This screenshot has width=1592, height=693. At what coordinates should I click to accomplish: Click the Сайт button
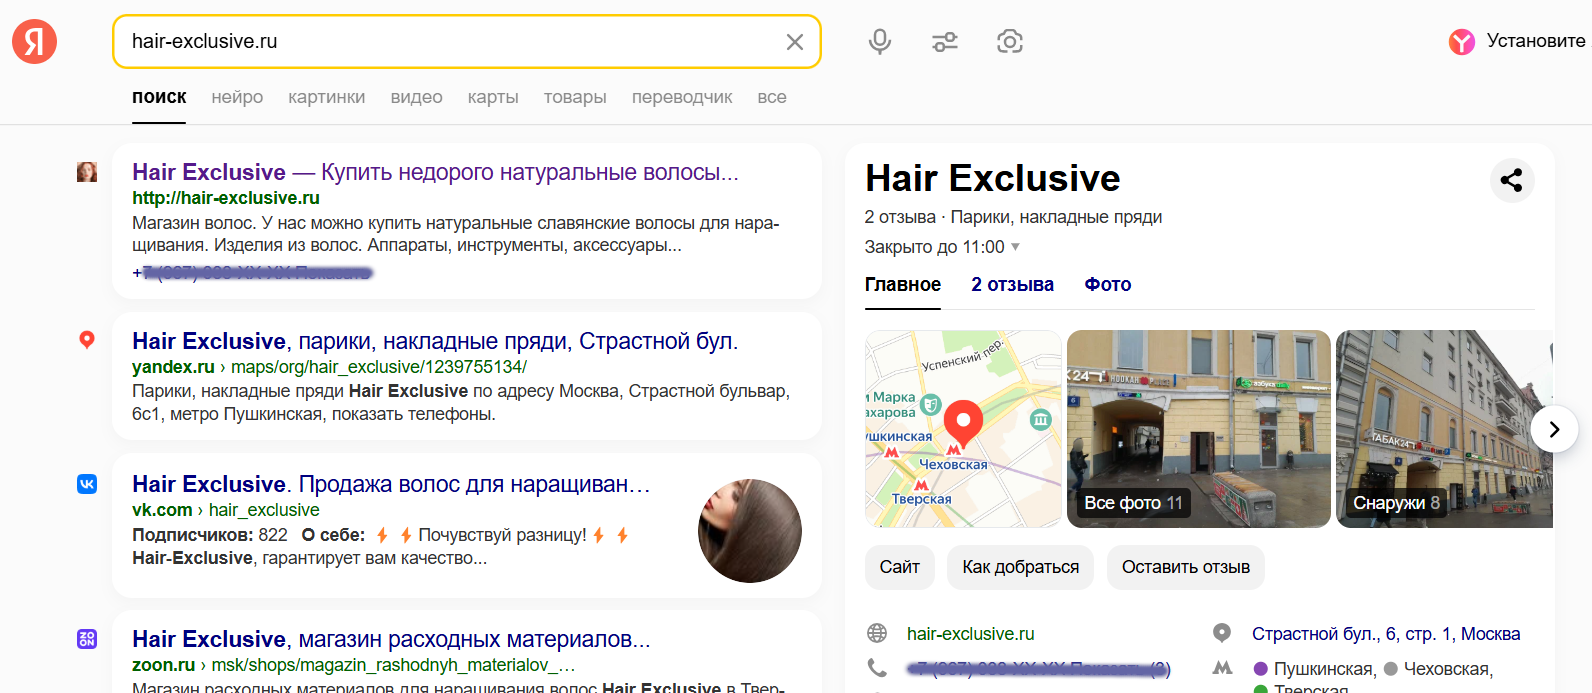[x=900, y=567]
